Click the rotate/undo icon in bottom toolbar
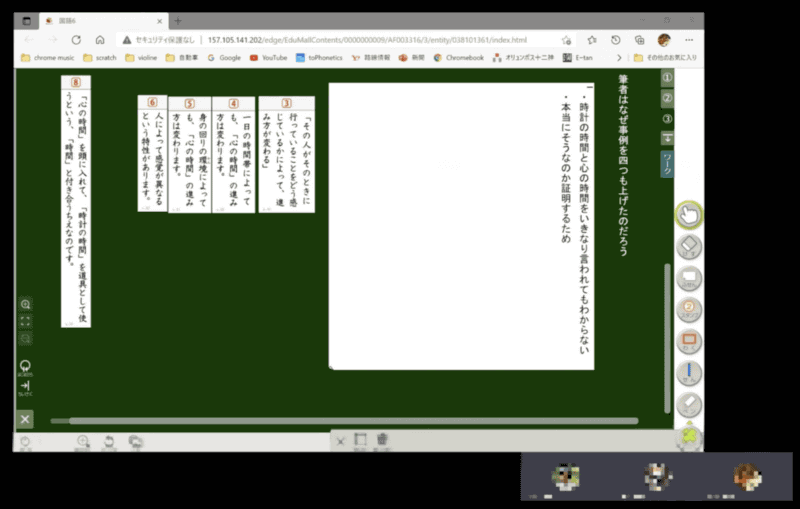The image size is (800, 509). pos(109,442)
